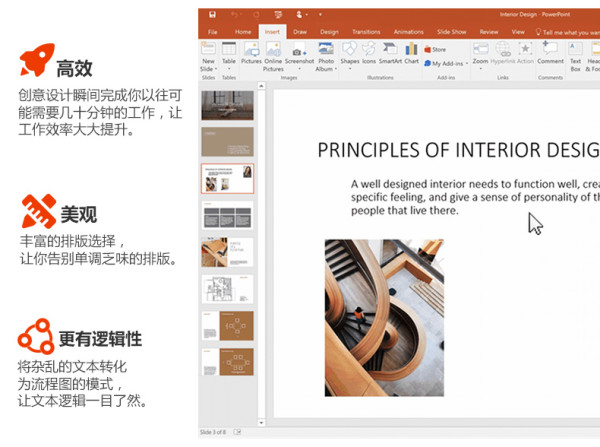Screen dimensions: 600x447
Task: Open the View tab
Action: click(518, 32)
